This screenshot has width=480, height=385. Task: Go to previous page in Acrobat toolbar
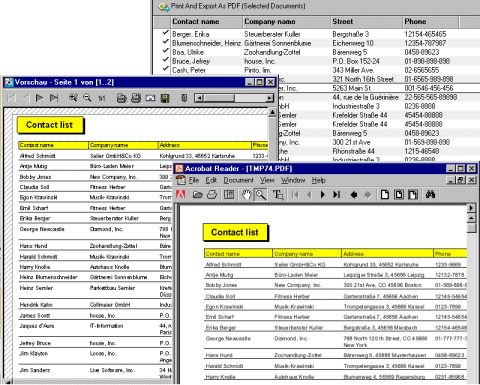309,195
